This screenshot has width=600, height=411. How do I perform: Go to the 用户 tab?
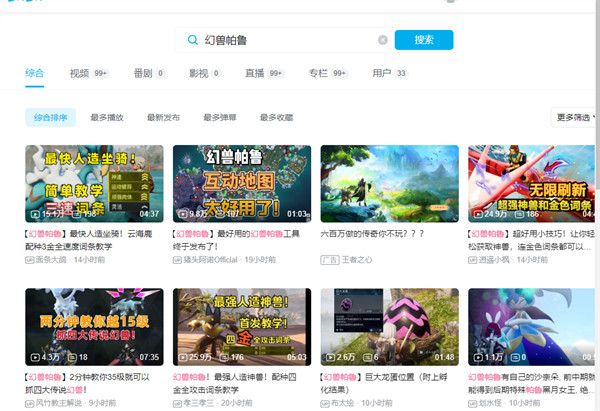click(390, 73)
